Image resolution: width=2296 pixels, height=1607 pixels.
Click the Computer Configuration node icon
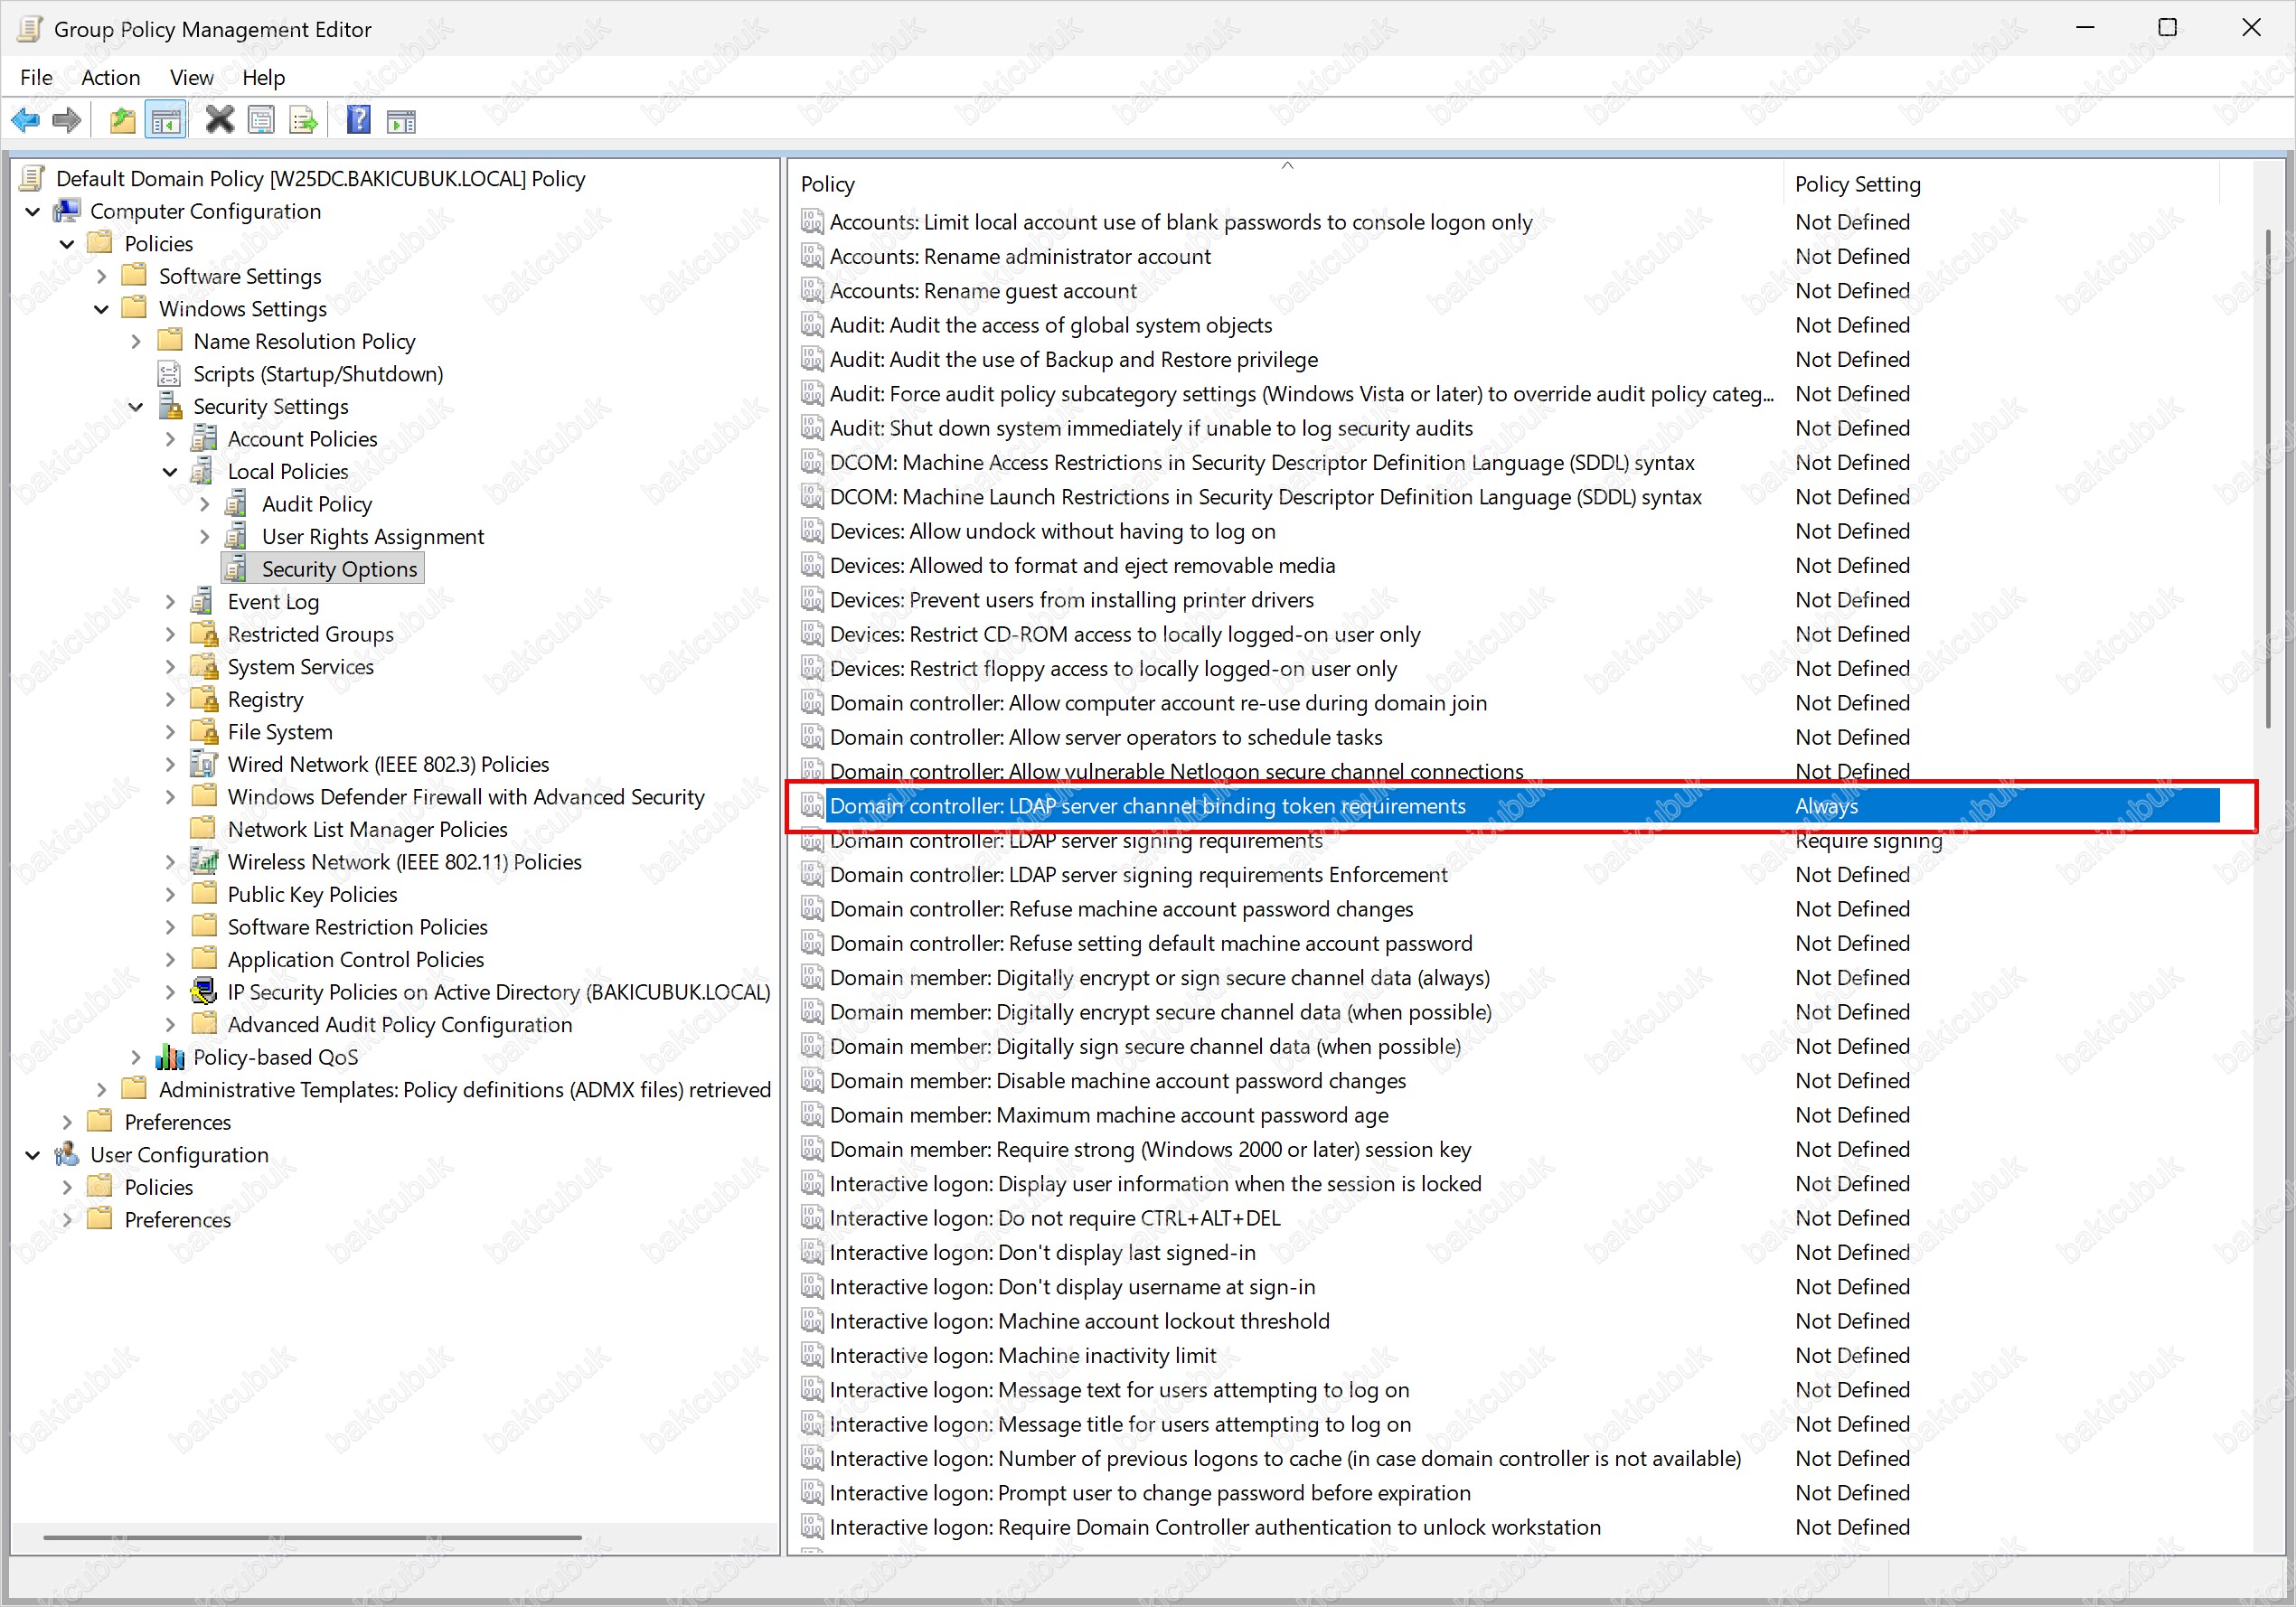tap(68, 210)
